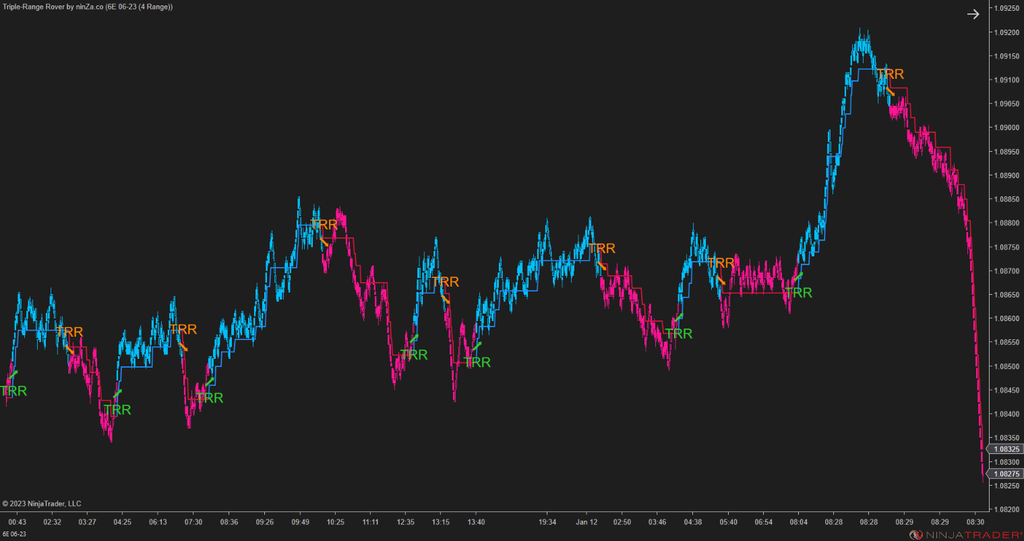Click the 08:30 time axis label
The width and height of the screenshot is (1024, 541).
(974, 521)
